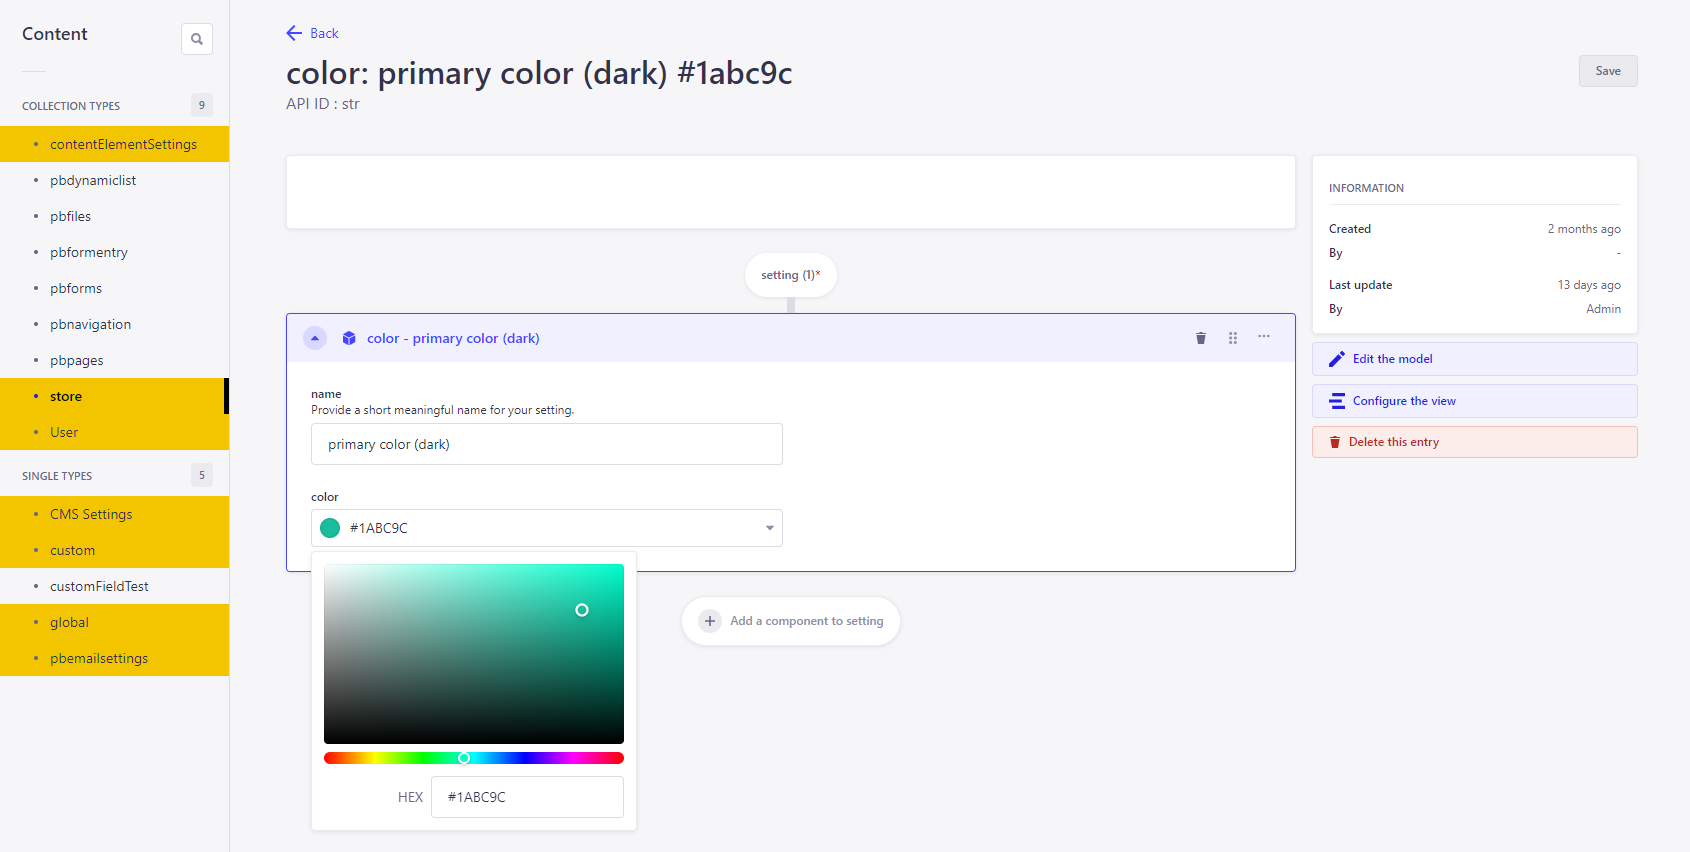Delete the color component with trash icon

click(x=1201, y=338)
